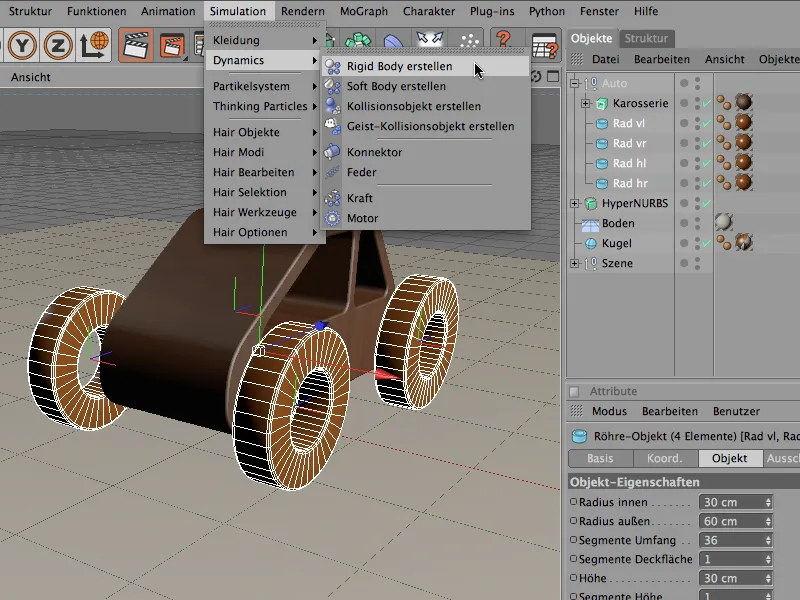Toggle the green enable checkmark for HyperNURBS
This screenshot has width=800, height=600.
pyautogui.click(x=705, y=203)
